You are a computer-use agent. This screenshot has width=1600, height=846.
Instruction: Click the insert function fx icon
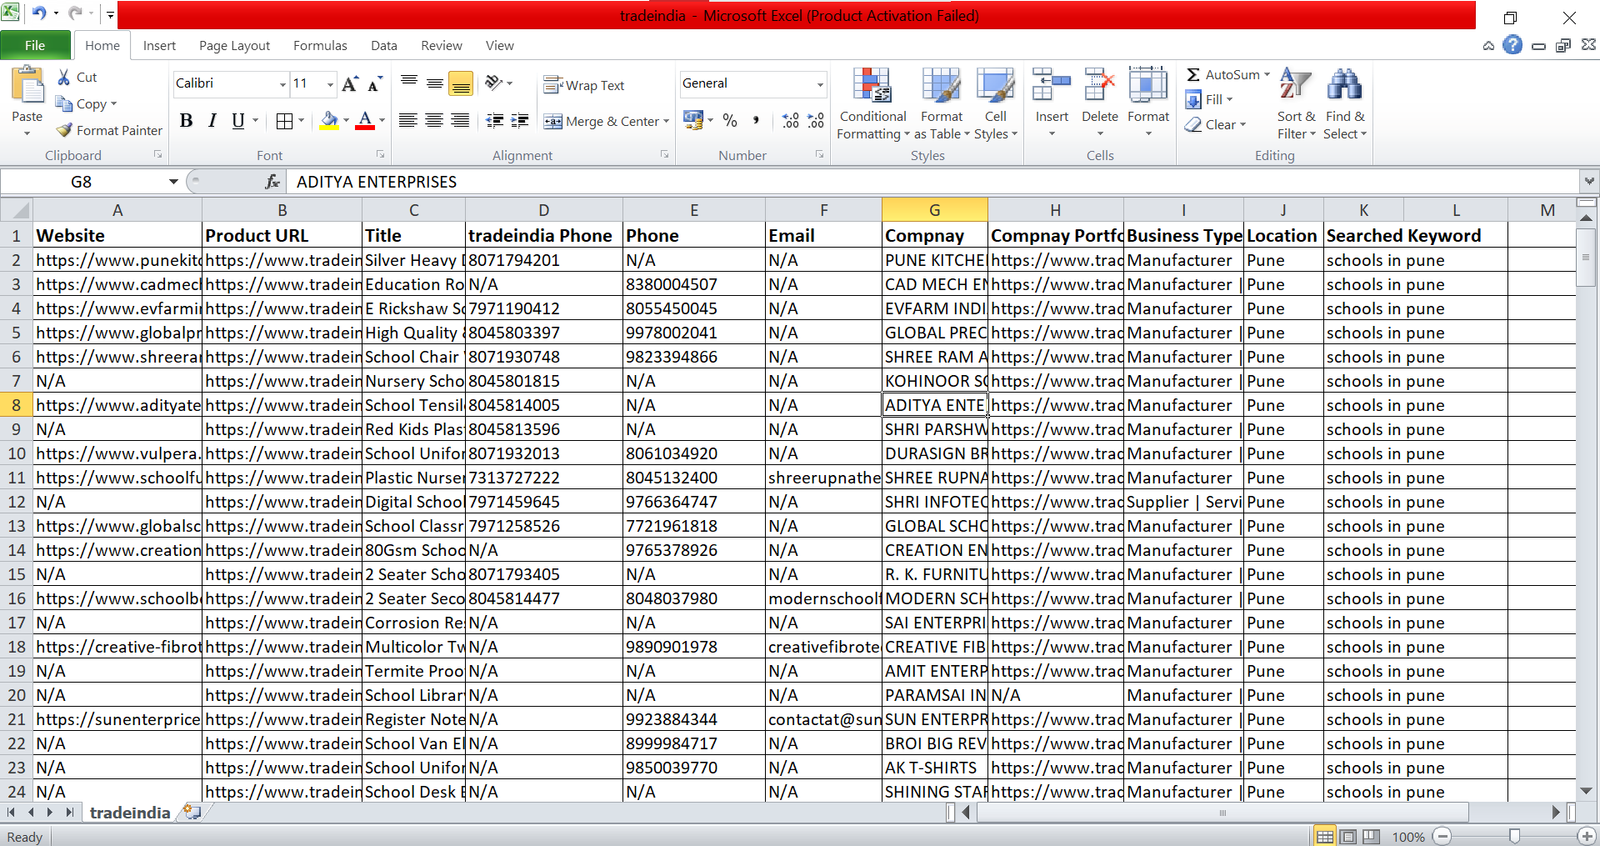tap(272, 182)
